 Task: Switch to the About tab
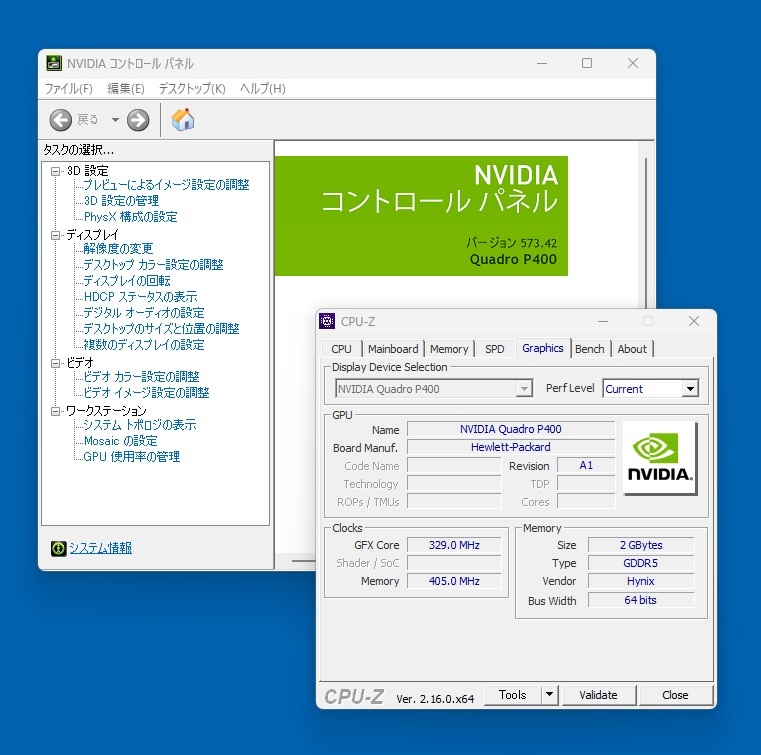(632, 349)
